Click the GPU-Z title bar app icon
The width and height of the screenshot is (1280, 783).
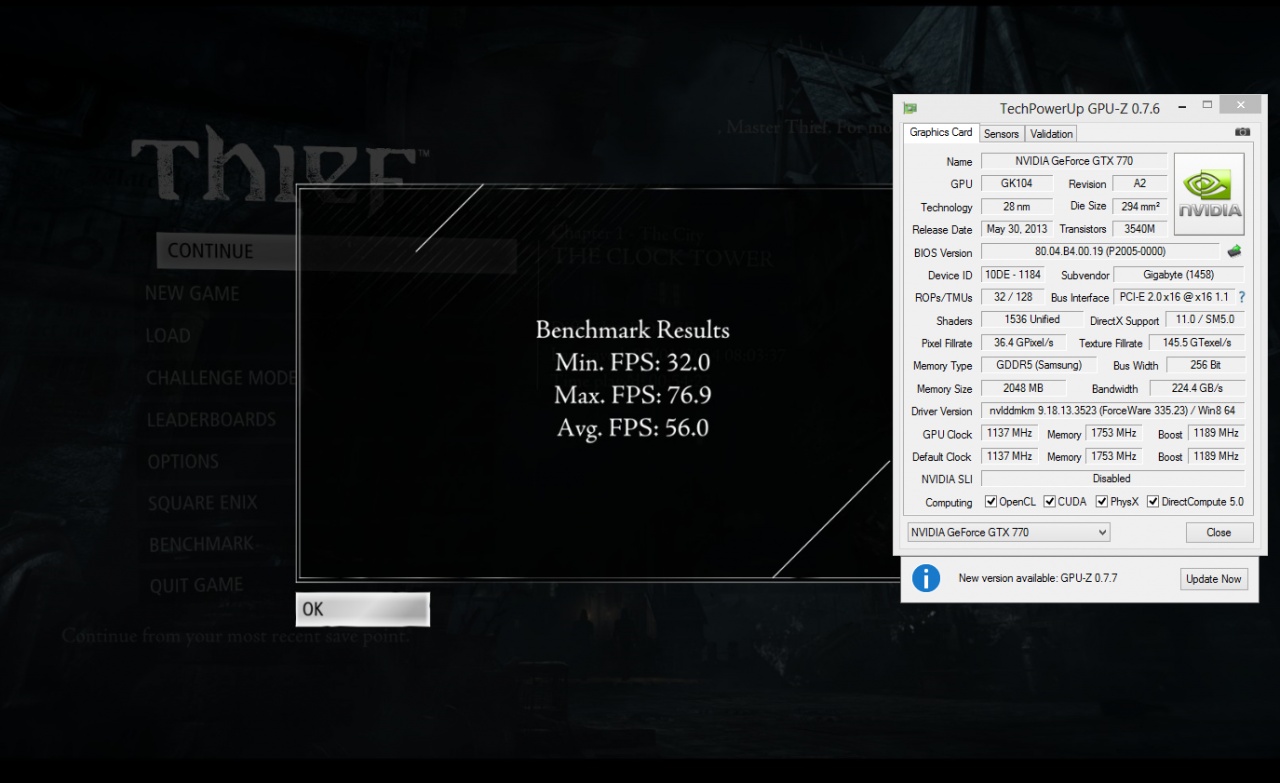910,108
